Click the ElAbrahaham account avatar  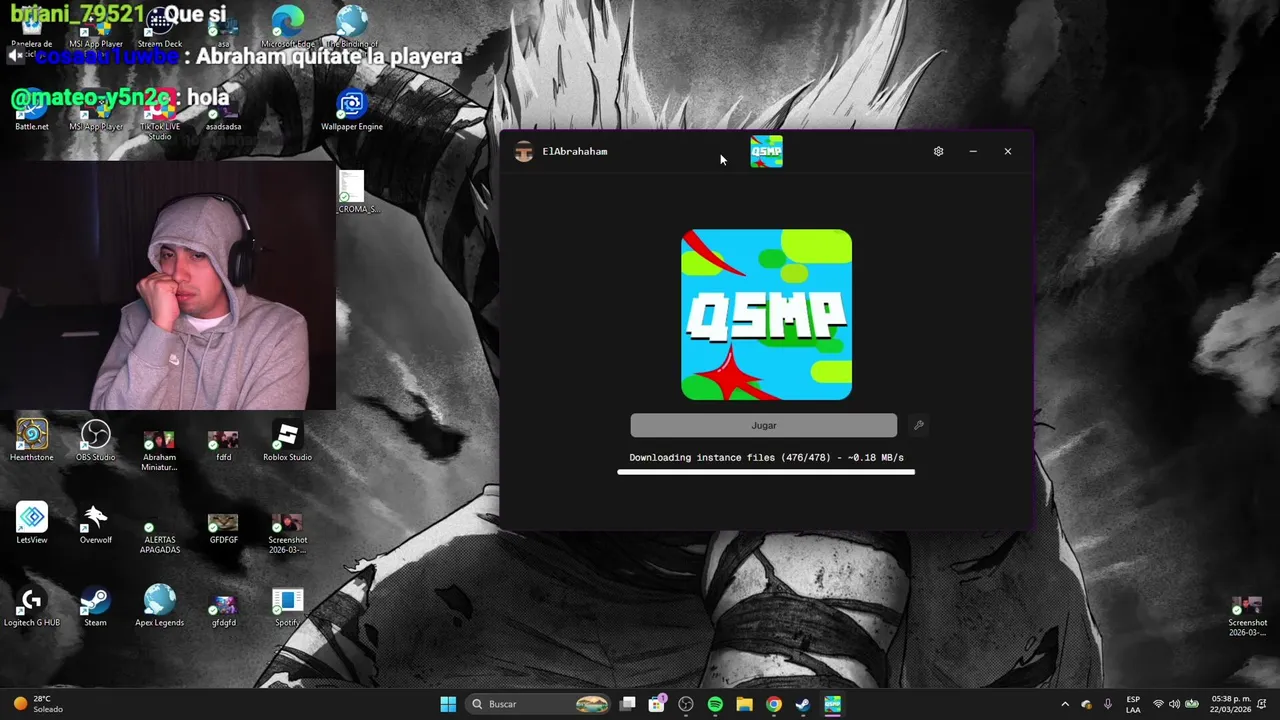click(524, 151)
